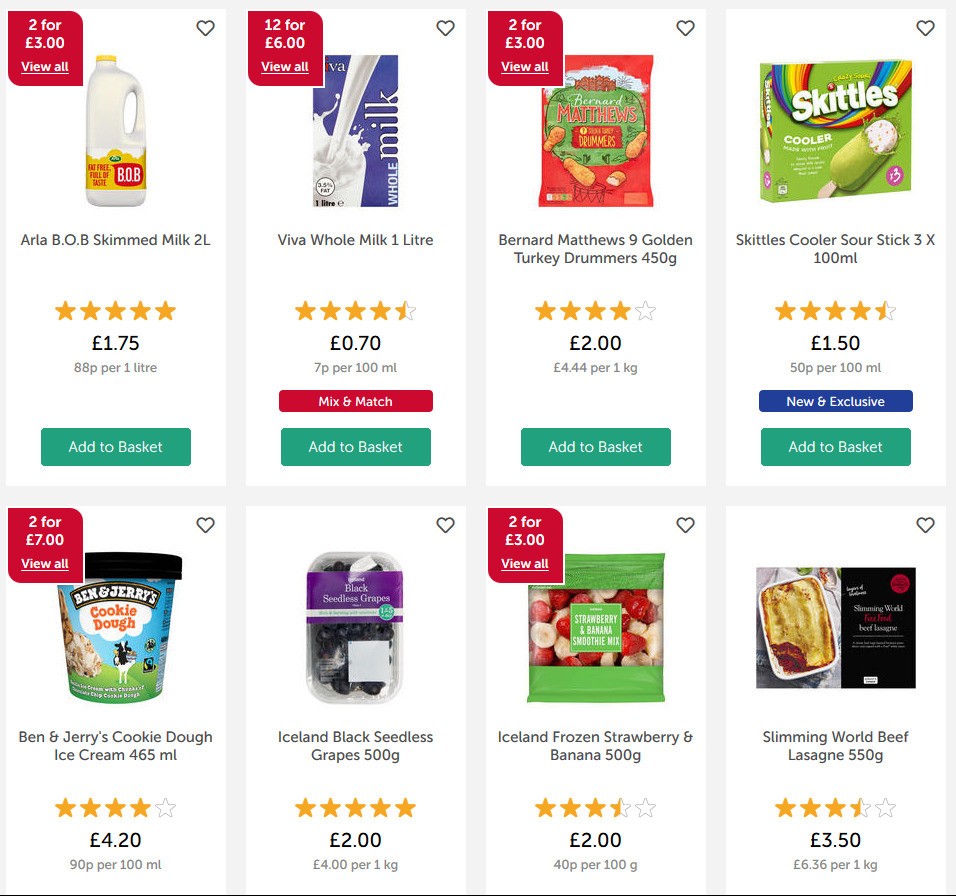Favourite the Iceland Black Seedless Grapes

coord(446,525)
